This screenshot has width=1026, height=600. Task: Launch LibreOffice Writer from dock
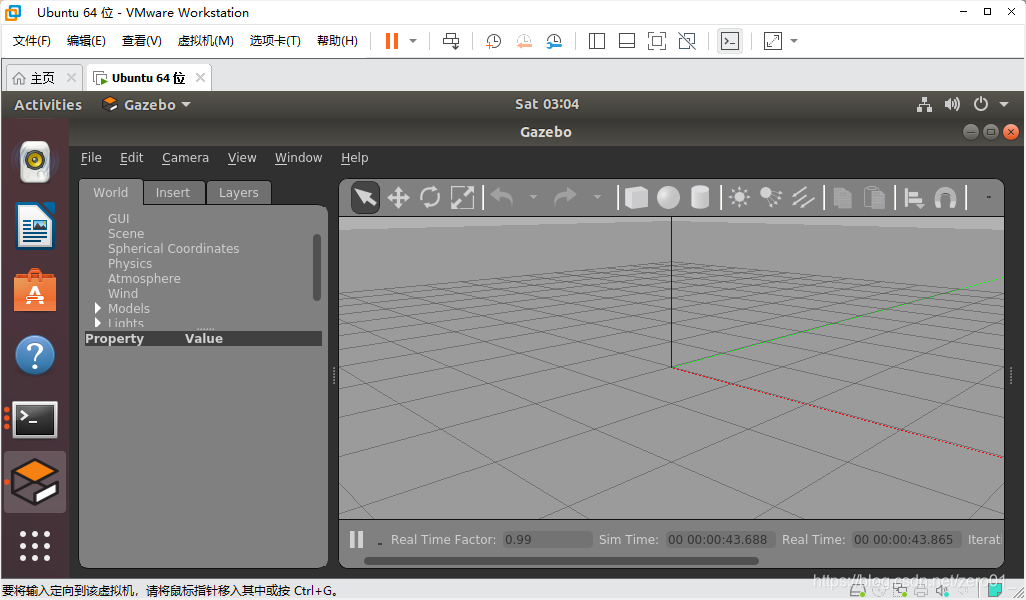[x=35, y=226]
